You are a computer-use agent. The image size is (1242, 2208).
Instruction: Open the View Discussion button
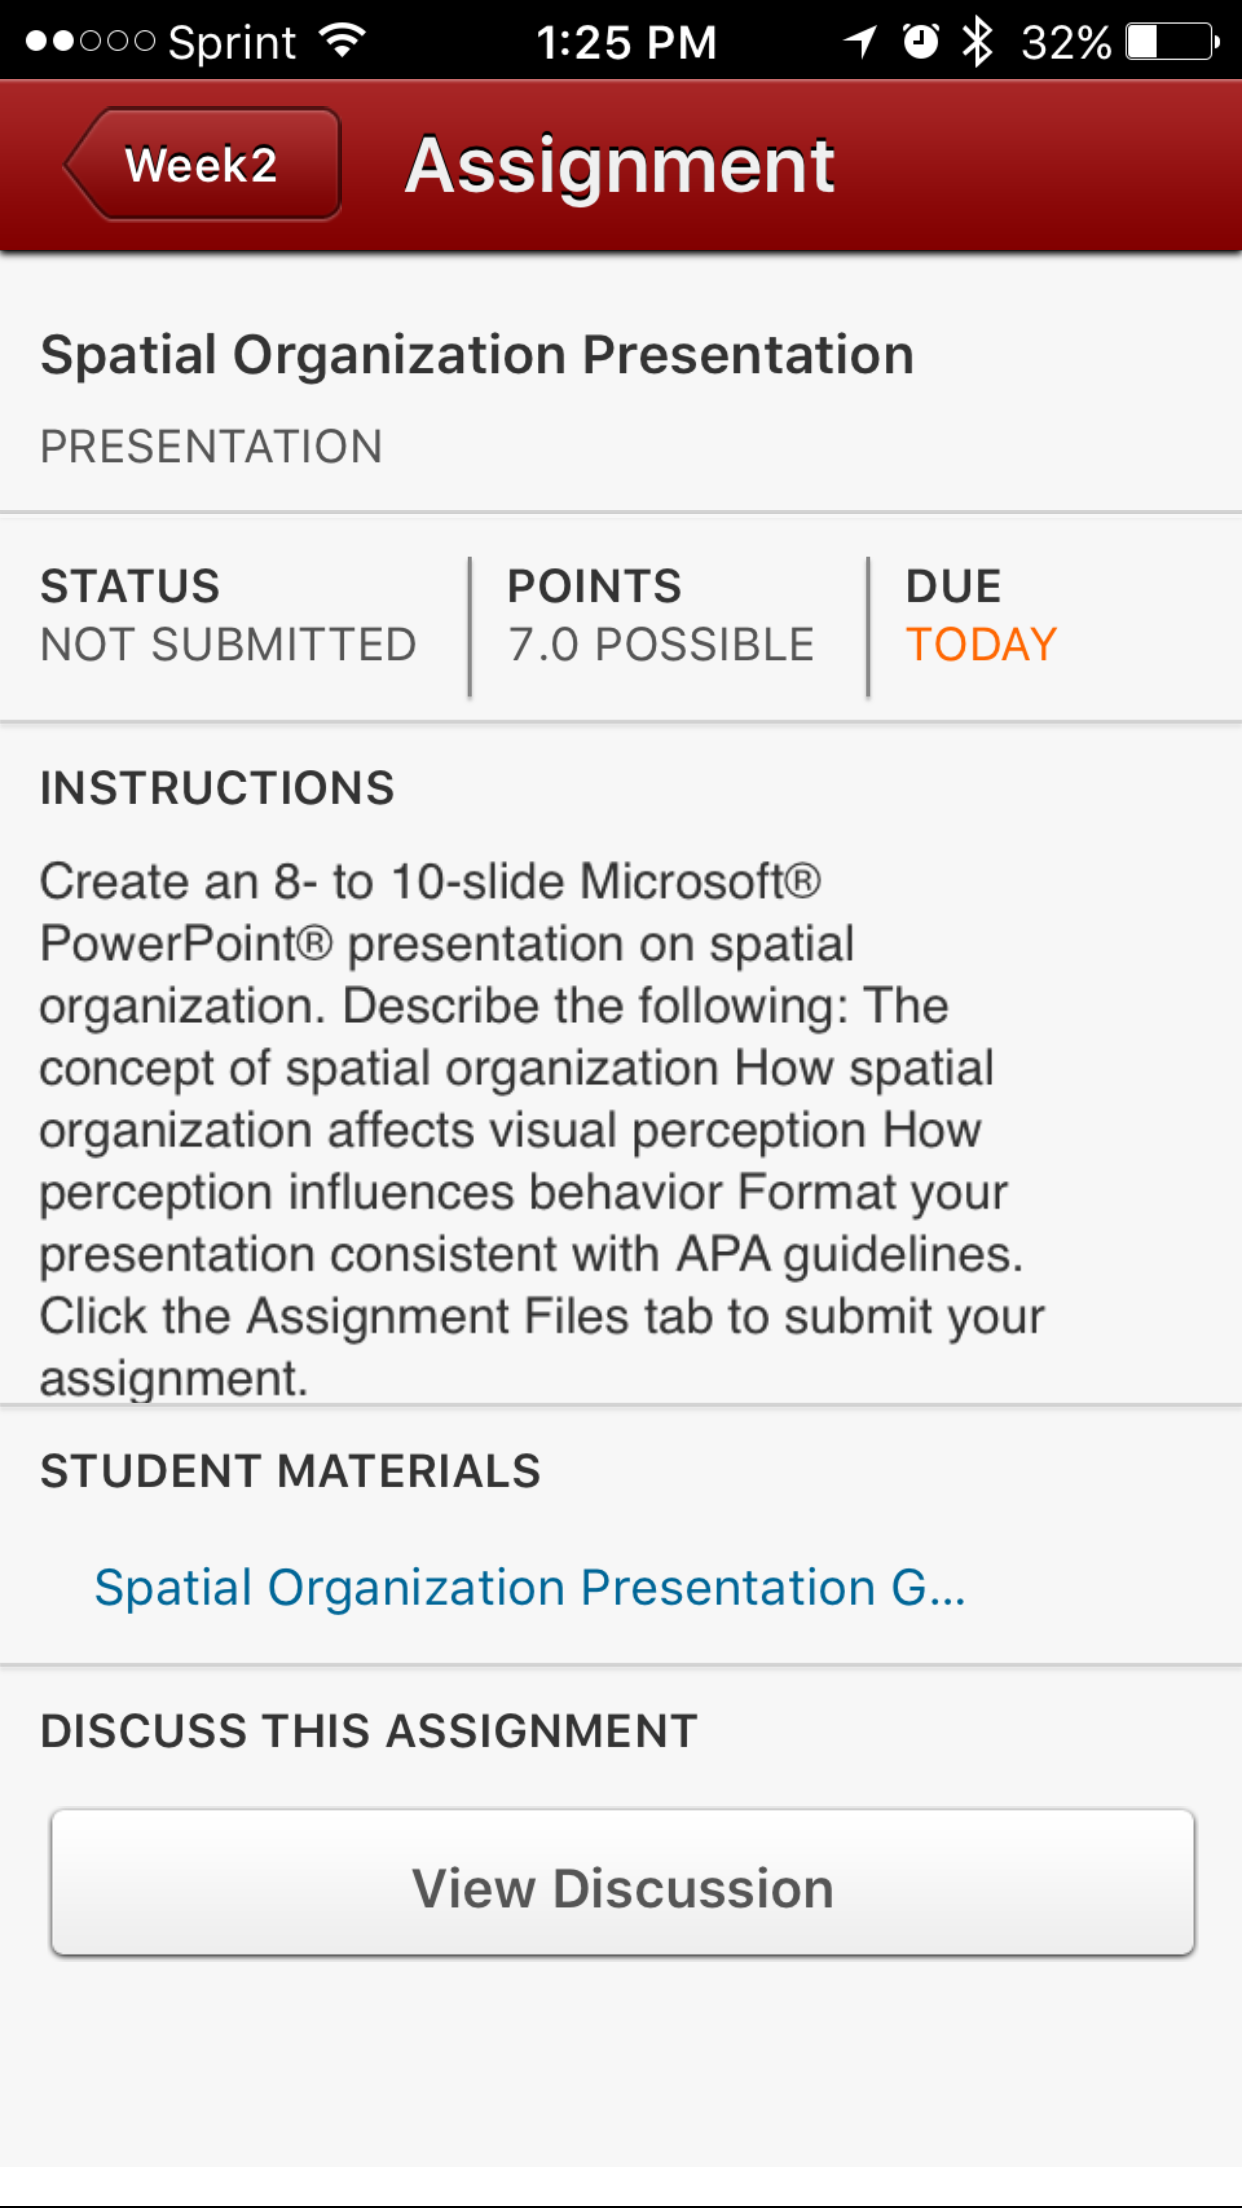[x=623, y=1883]
